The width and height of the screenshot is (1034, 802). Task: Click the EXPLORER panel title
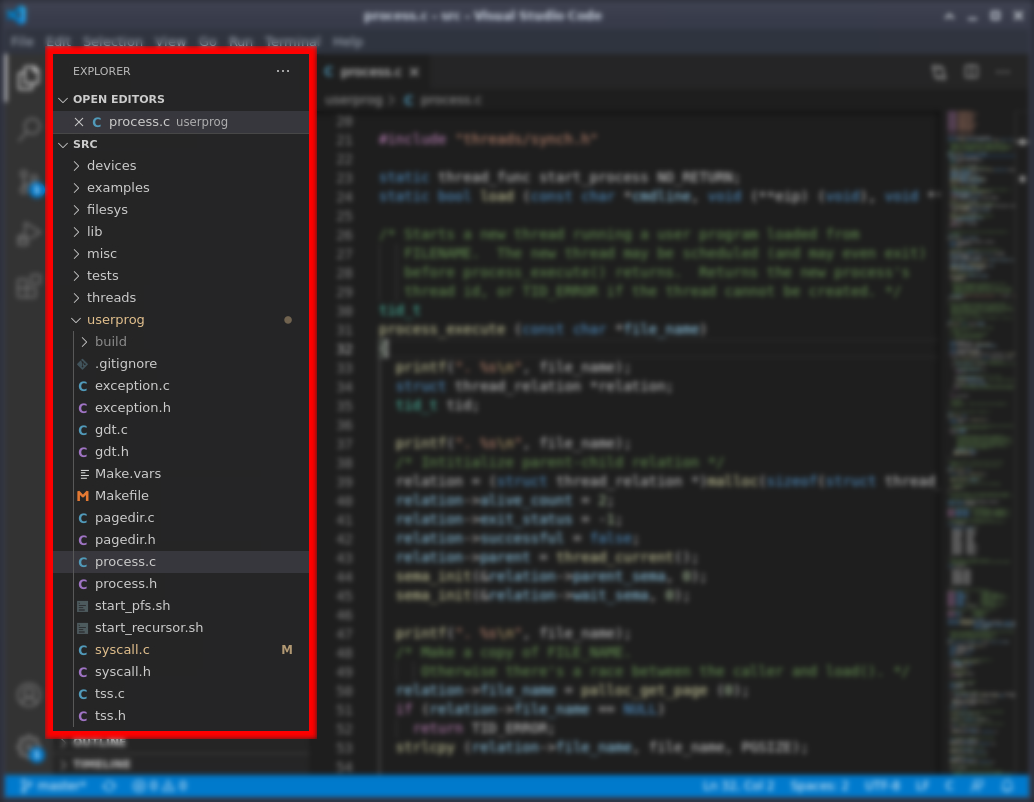(102, 71)
